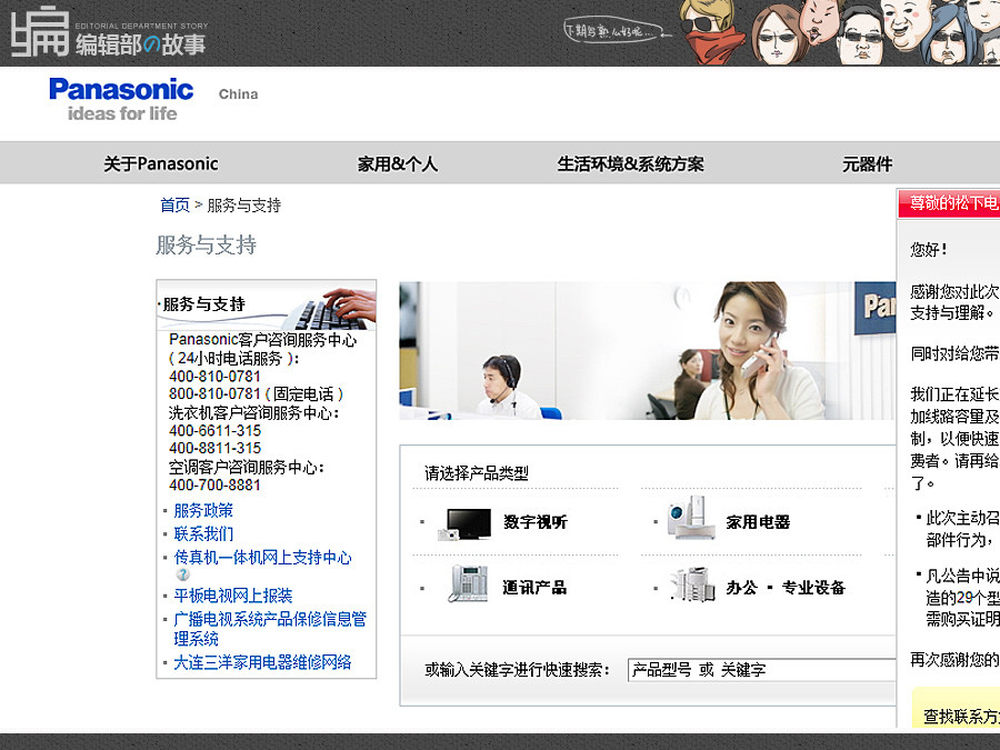The width and height of the screenshot is (1000, 750).
Task: Open the 生活环境&系统方案 menu
Action: click(x=630, y=164)
